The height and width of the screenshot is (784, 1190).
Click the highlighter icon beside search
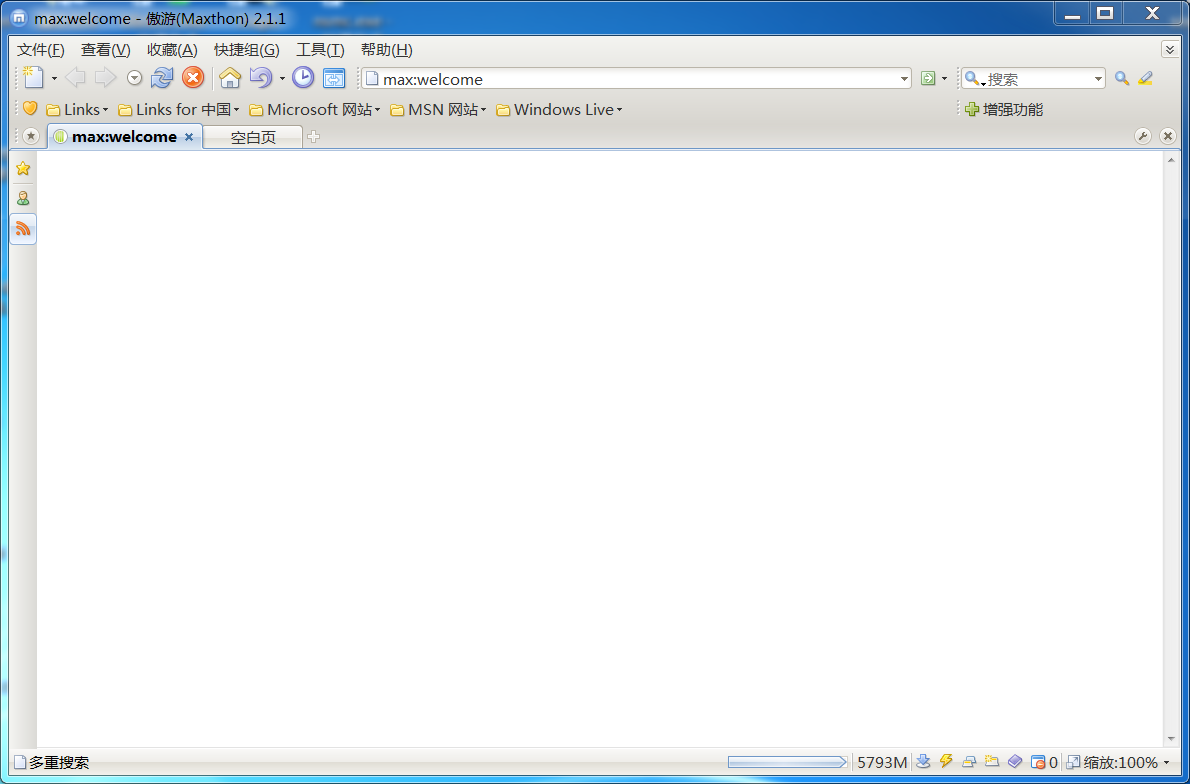click(x=1145, y=79)
